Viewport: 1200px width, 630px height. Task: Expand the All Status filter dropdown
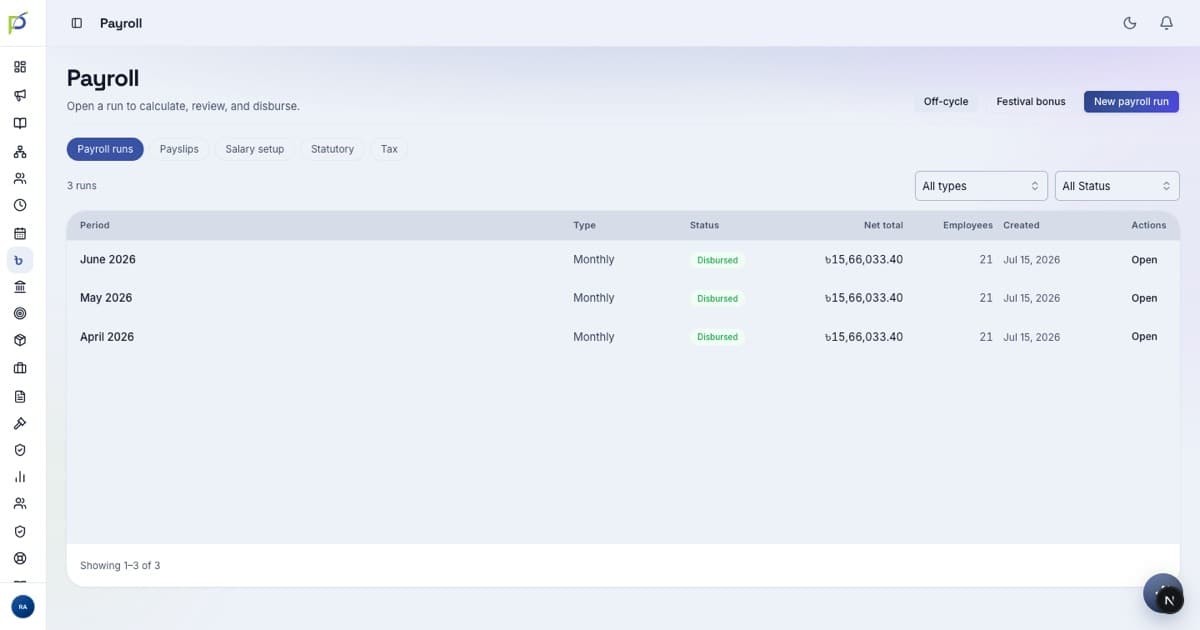1117,186
